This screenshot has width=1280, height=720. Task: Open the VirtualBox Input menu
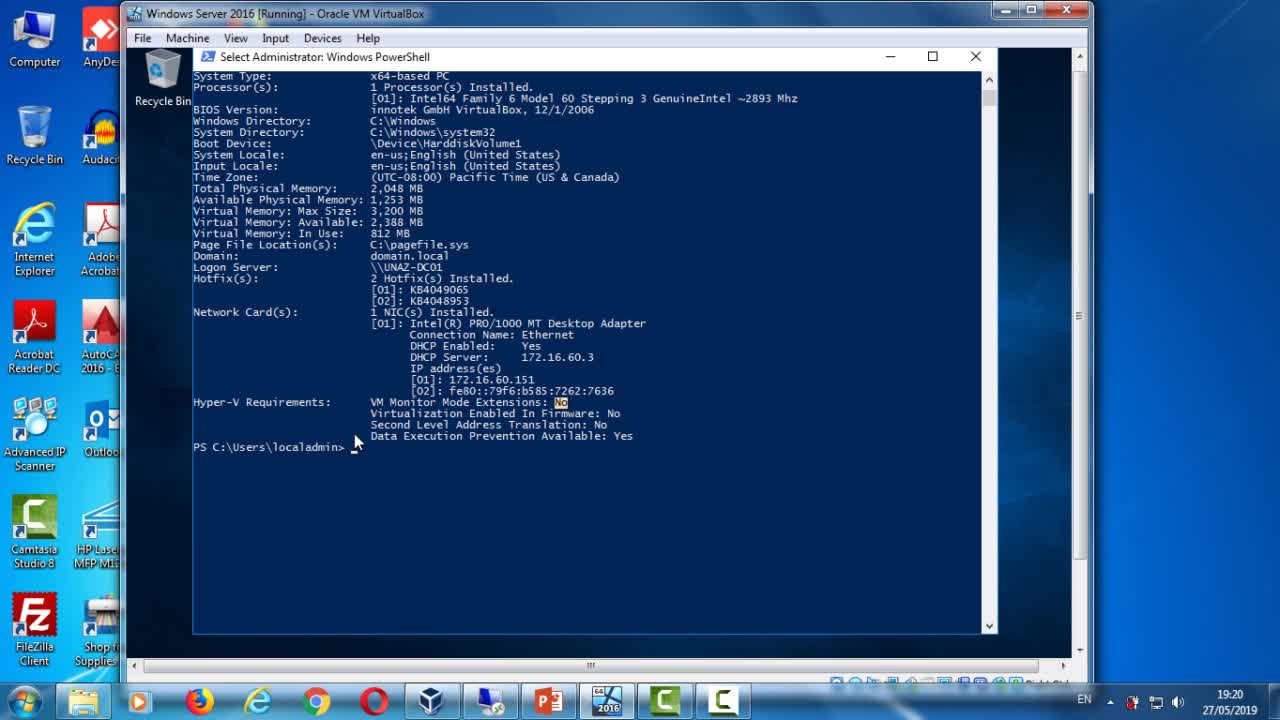pyautogui.click(x=275, y=38)
